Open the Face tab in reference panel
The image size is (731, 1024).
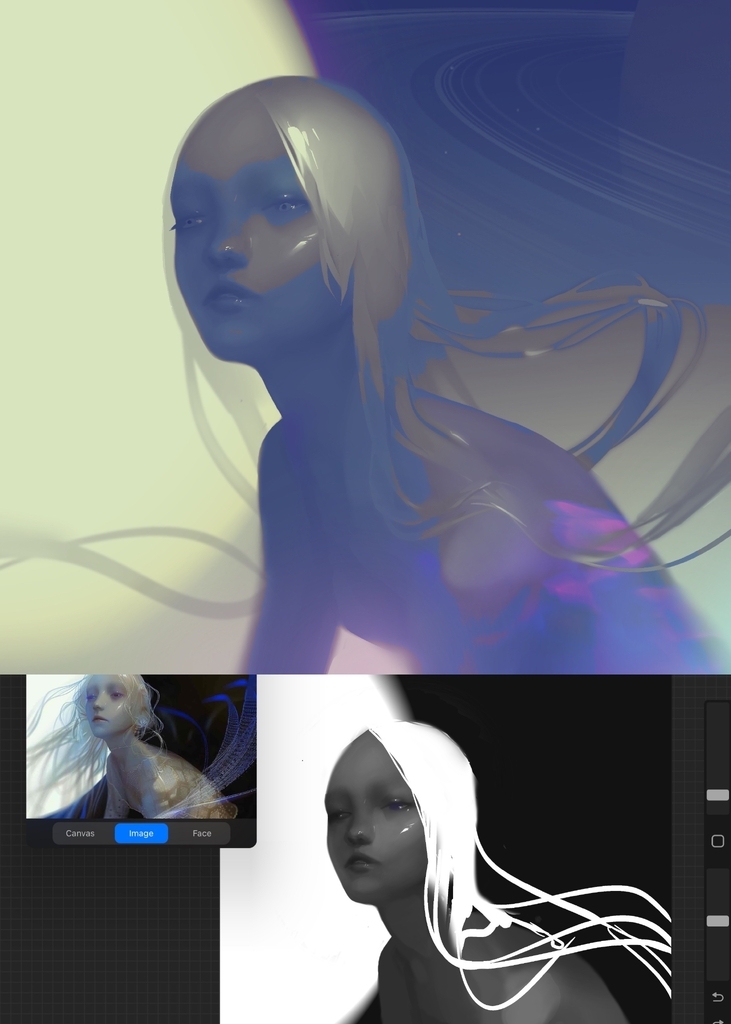point(202,833)
